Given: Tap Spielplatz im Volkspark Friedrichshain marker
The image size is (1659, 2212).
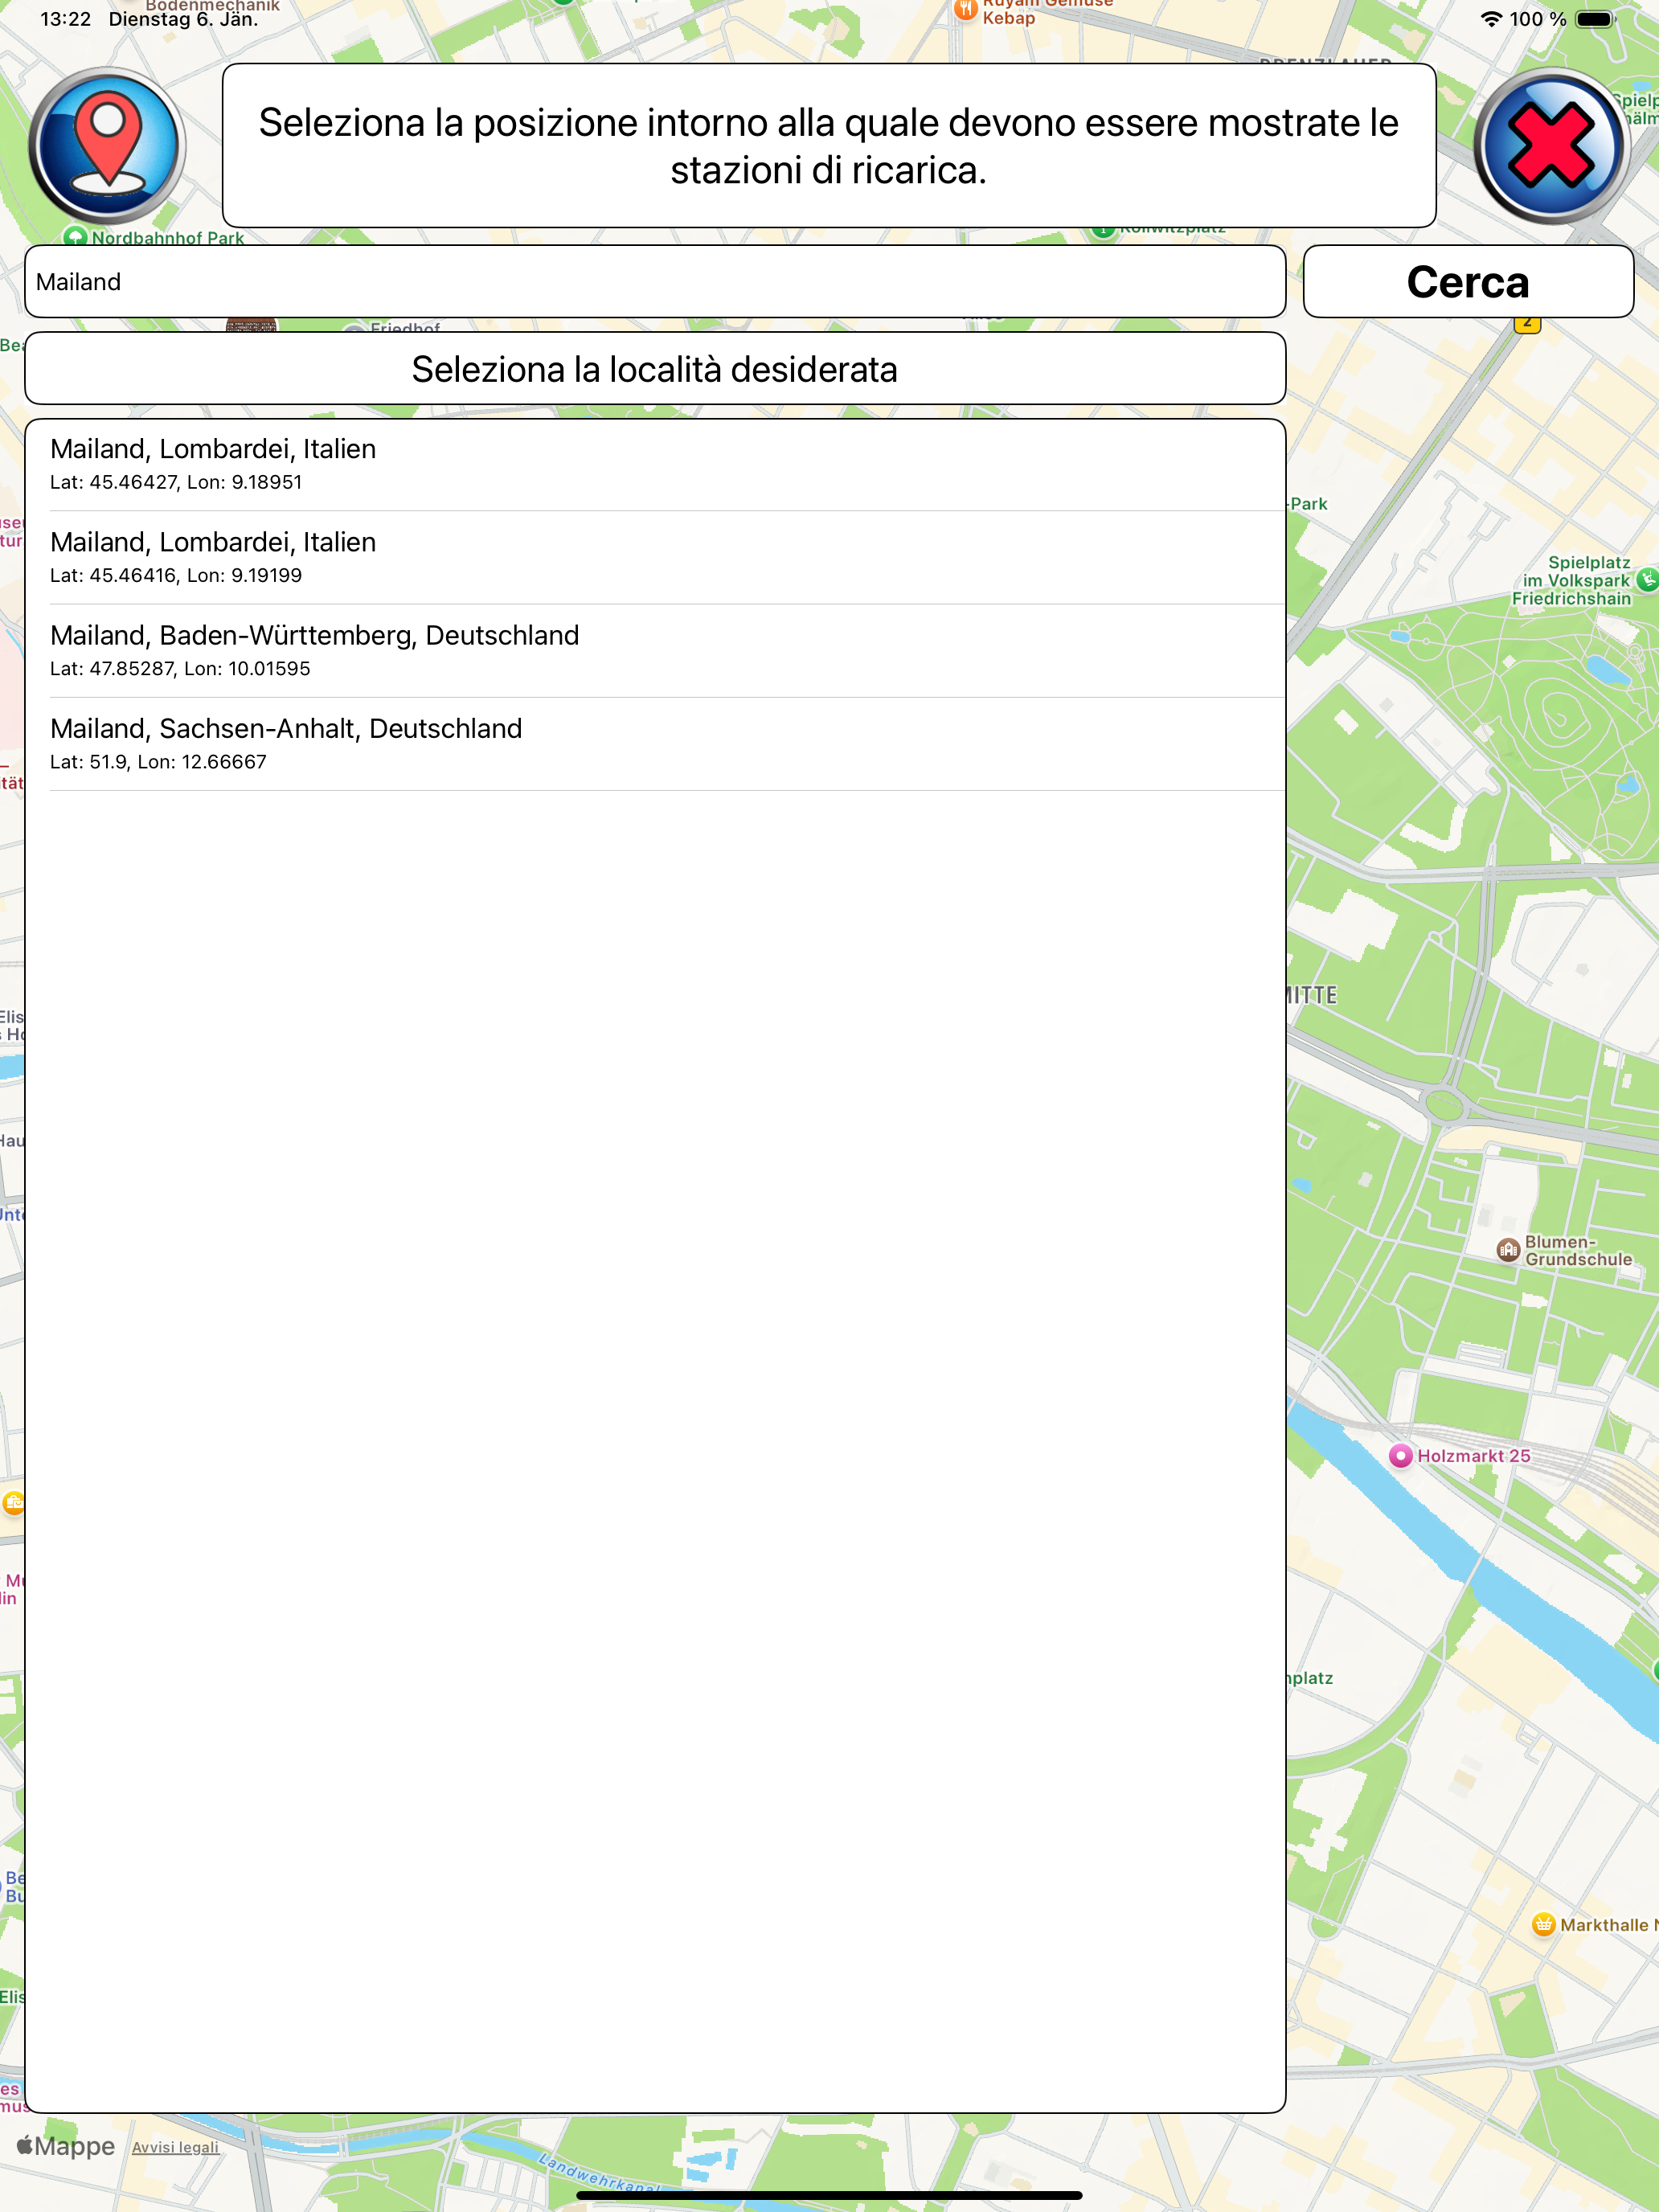Looking at the screenshot, I should point(1646,579).
